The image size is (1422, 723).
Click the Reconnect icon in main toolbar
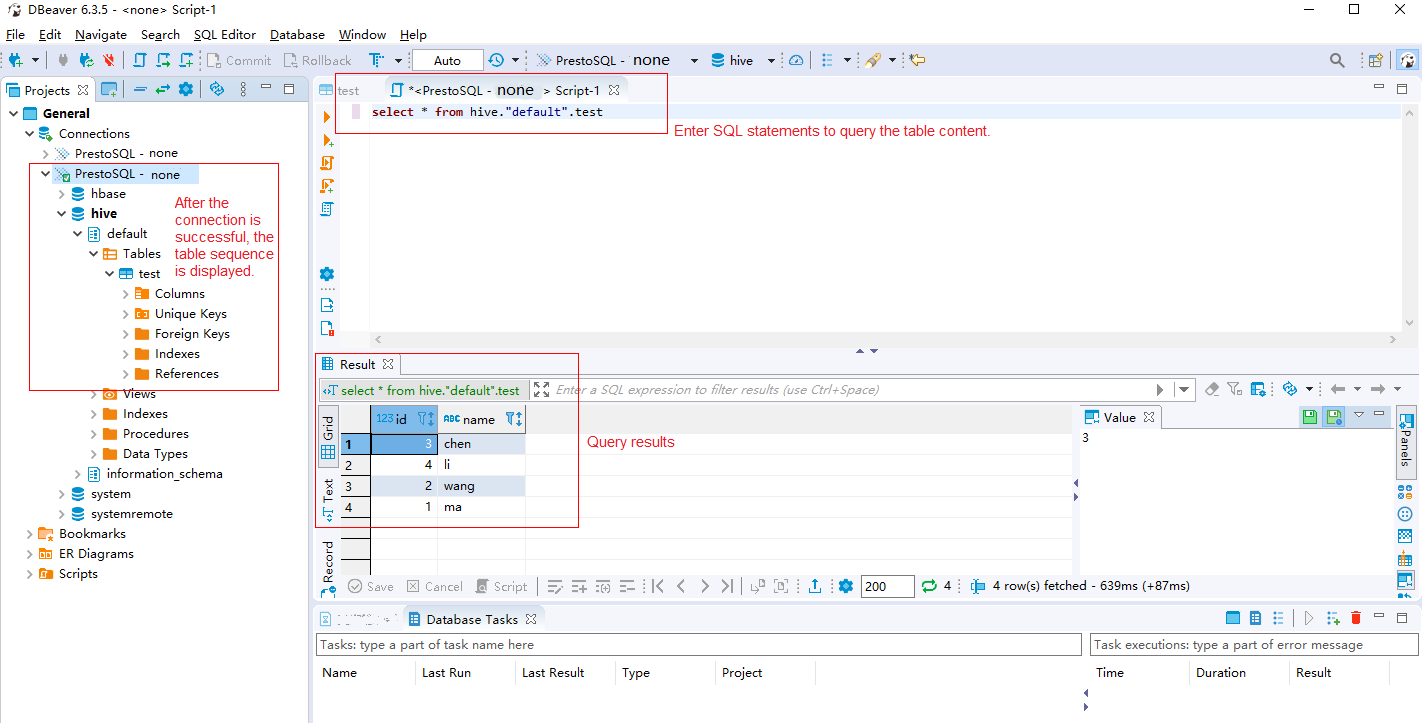[86, 60]
